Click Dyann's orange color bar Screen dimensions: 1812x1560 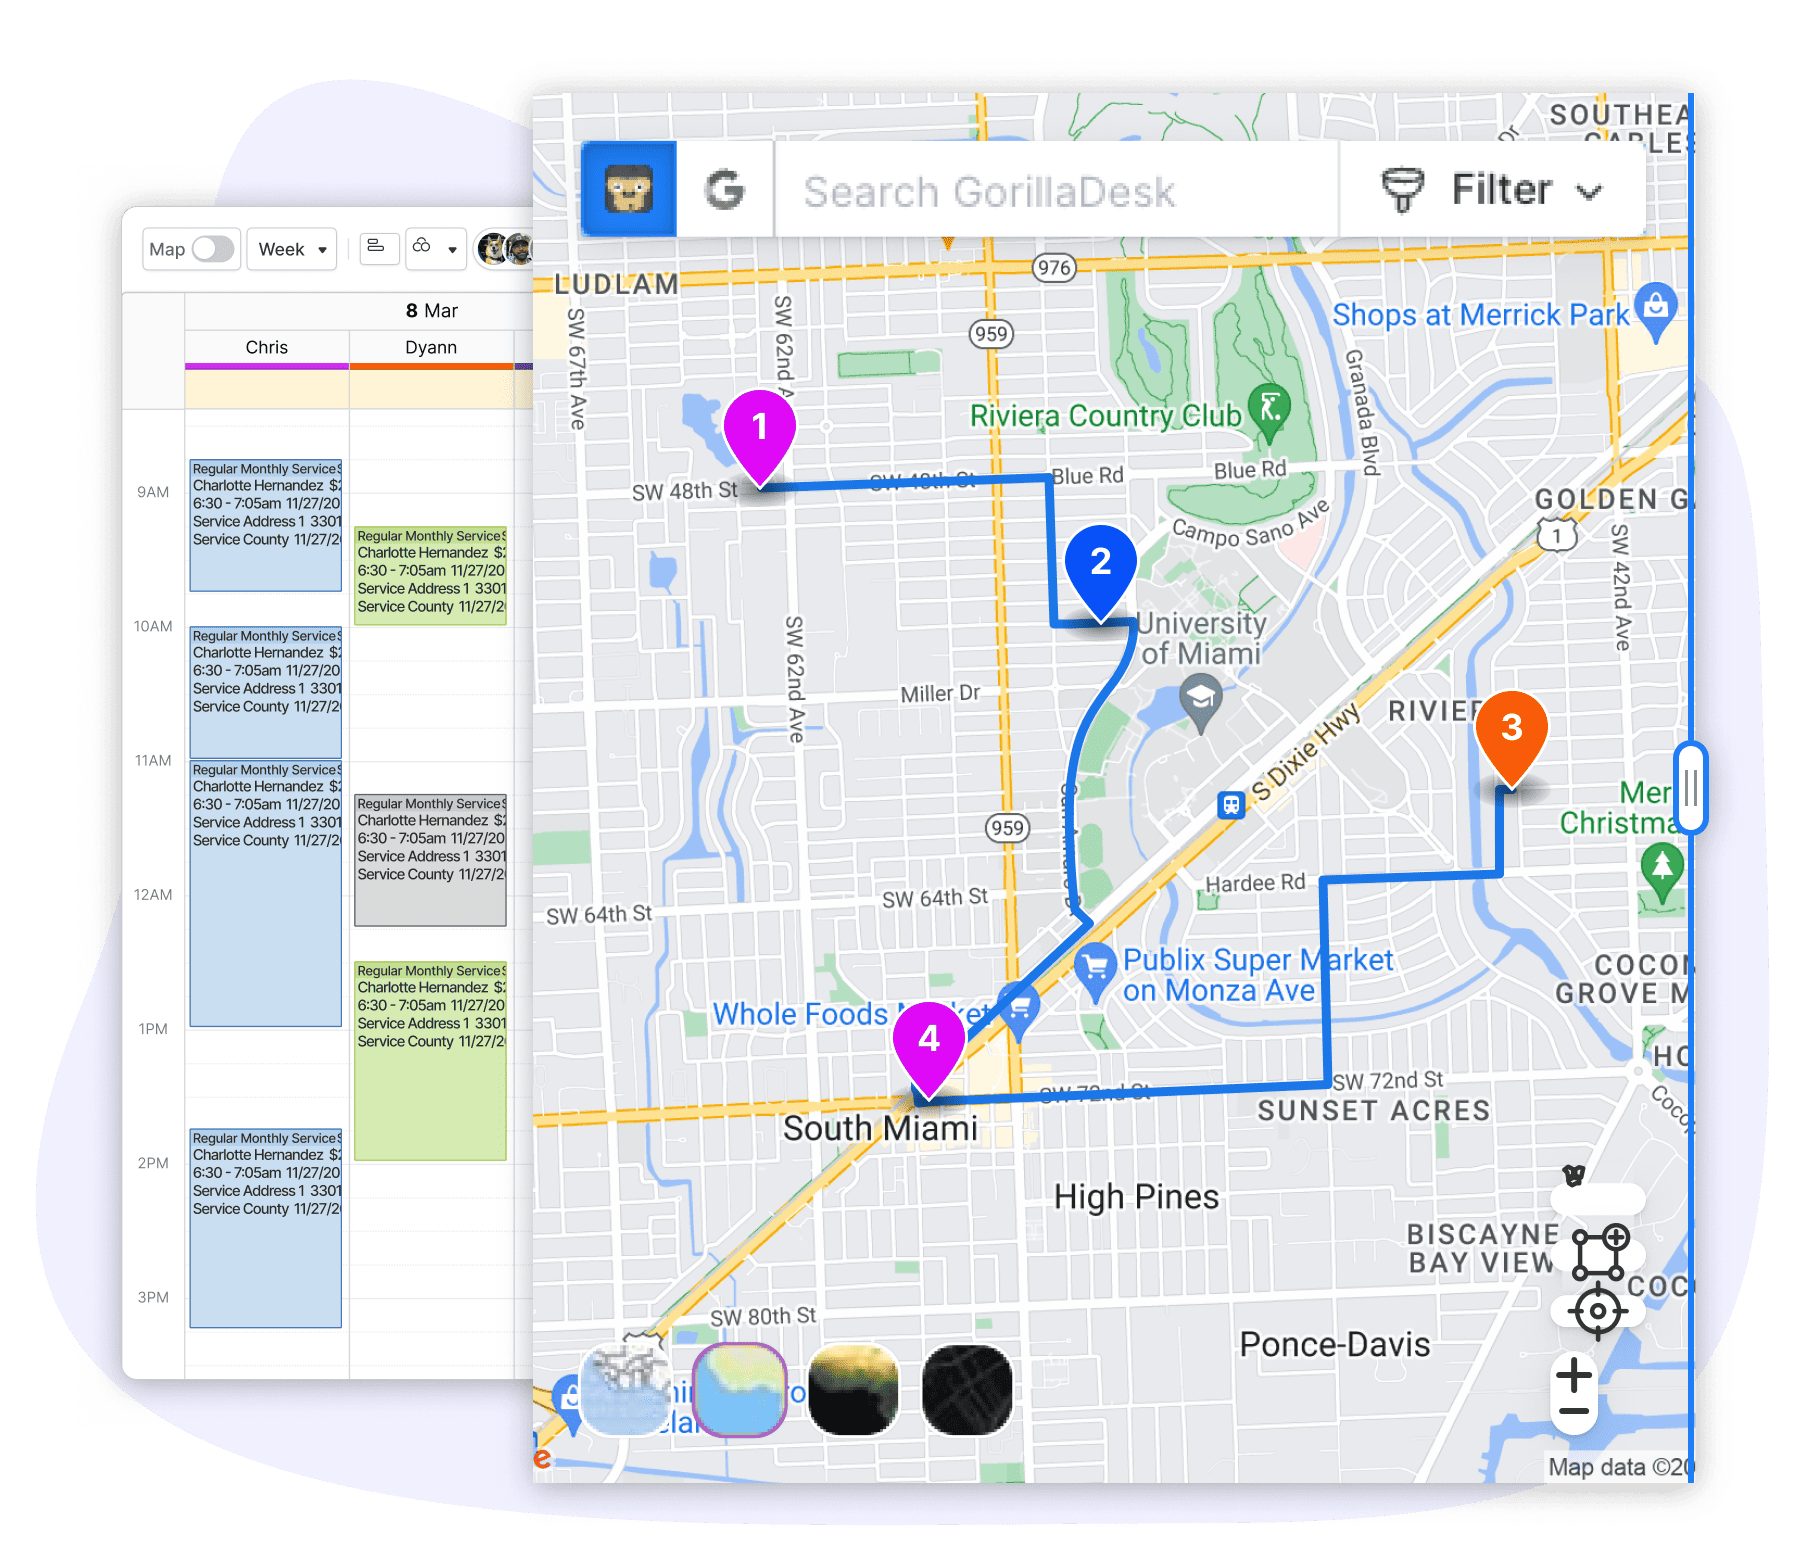431,367
